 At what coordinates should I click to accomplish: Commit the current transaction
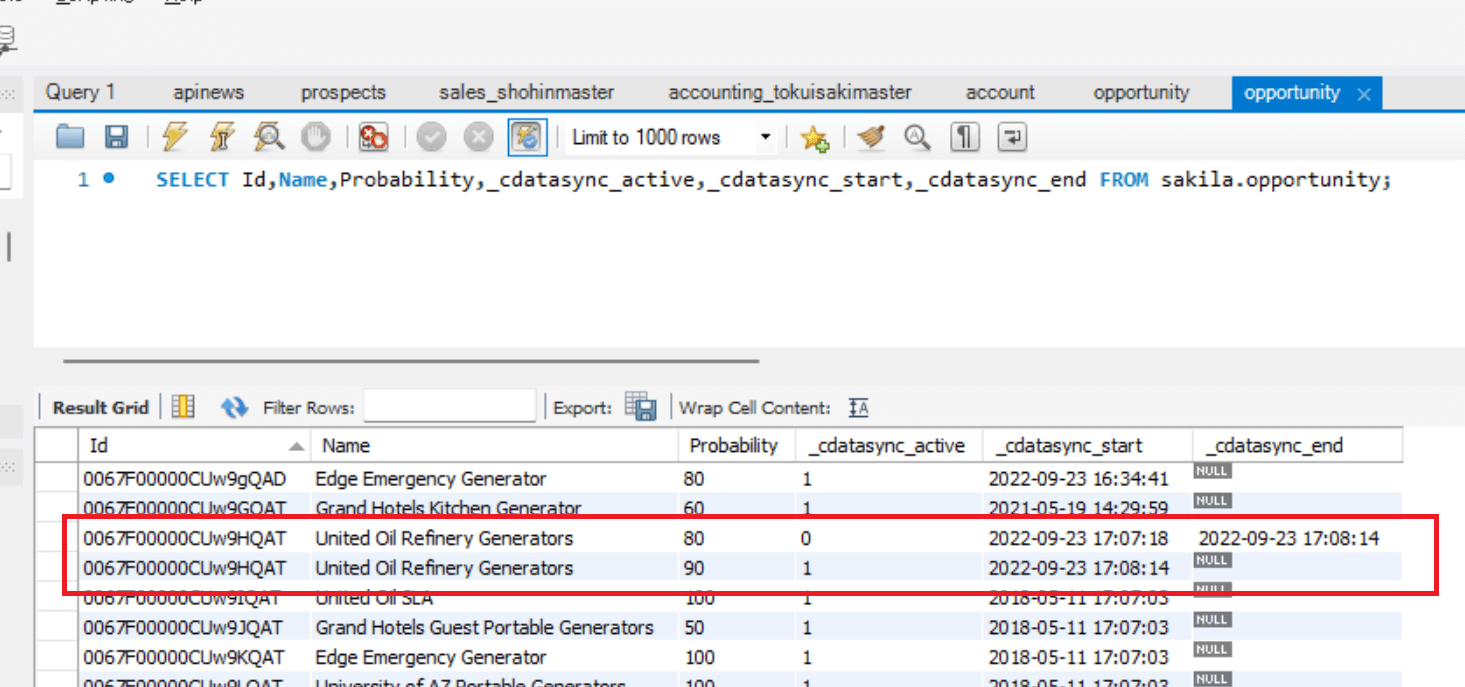431,137
